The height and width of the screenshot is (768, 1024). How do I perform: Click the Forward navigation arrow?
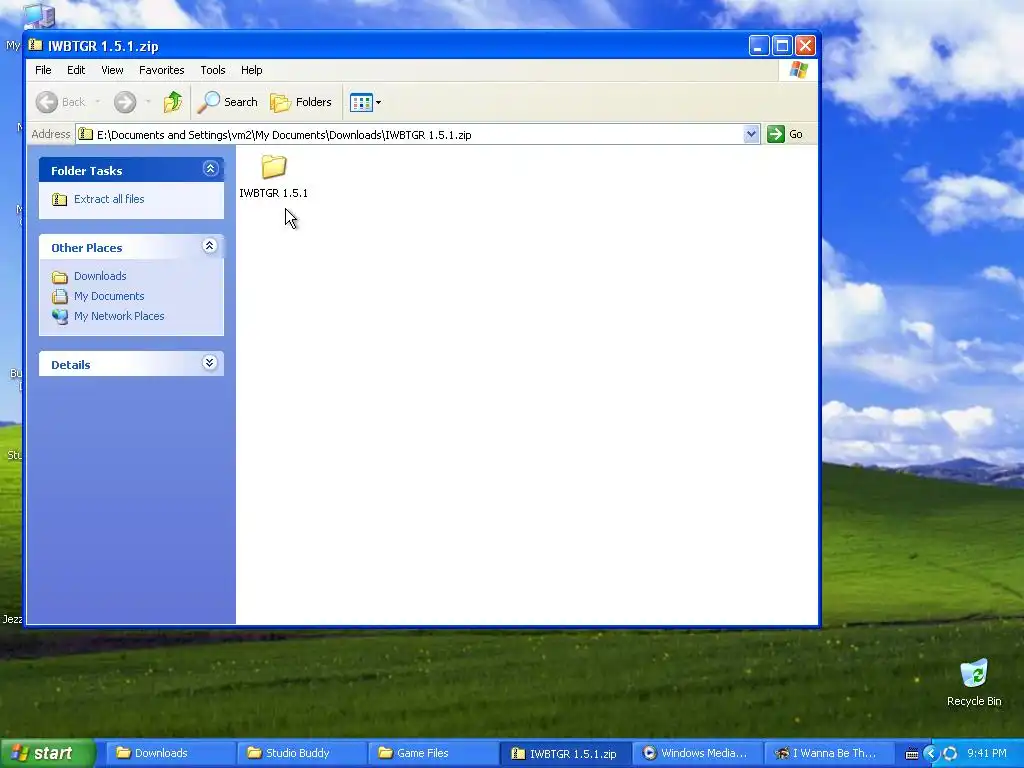(x=125, y=102)
